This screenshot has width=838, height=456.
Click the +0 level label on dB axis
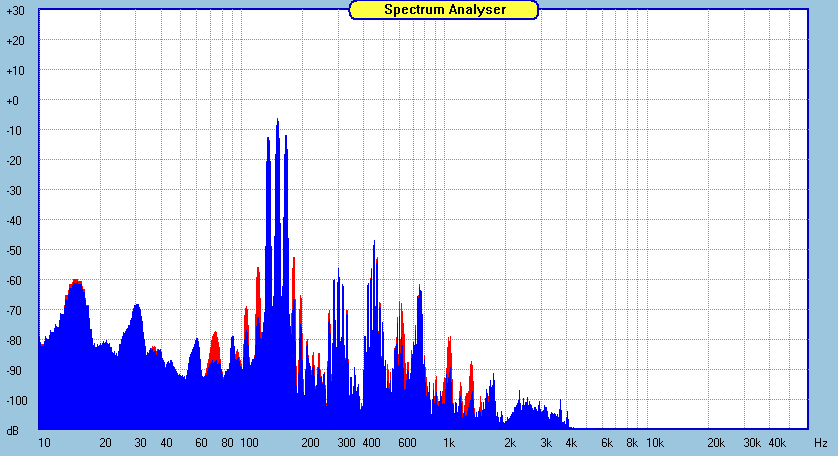pyautogui.click(x=14, y=101)
